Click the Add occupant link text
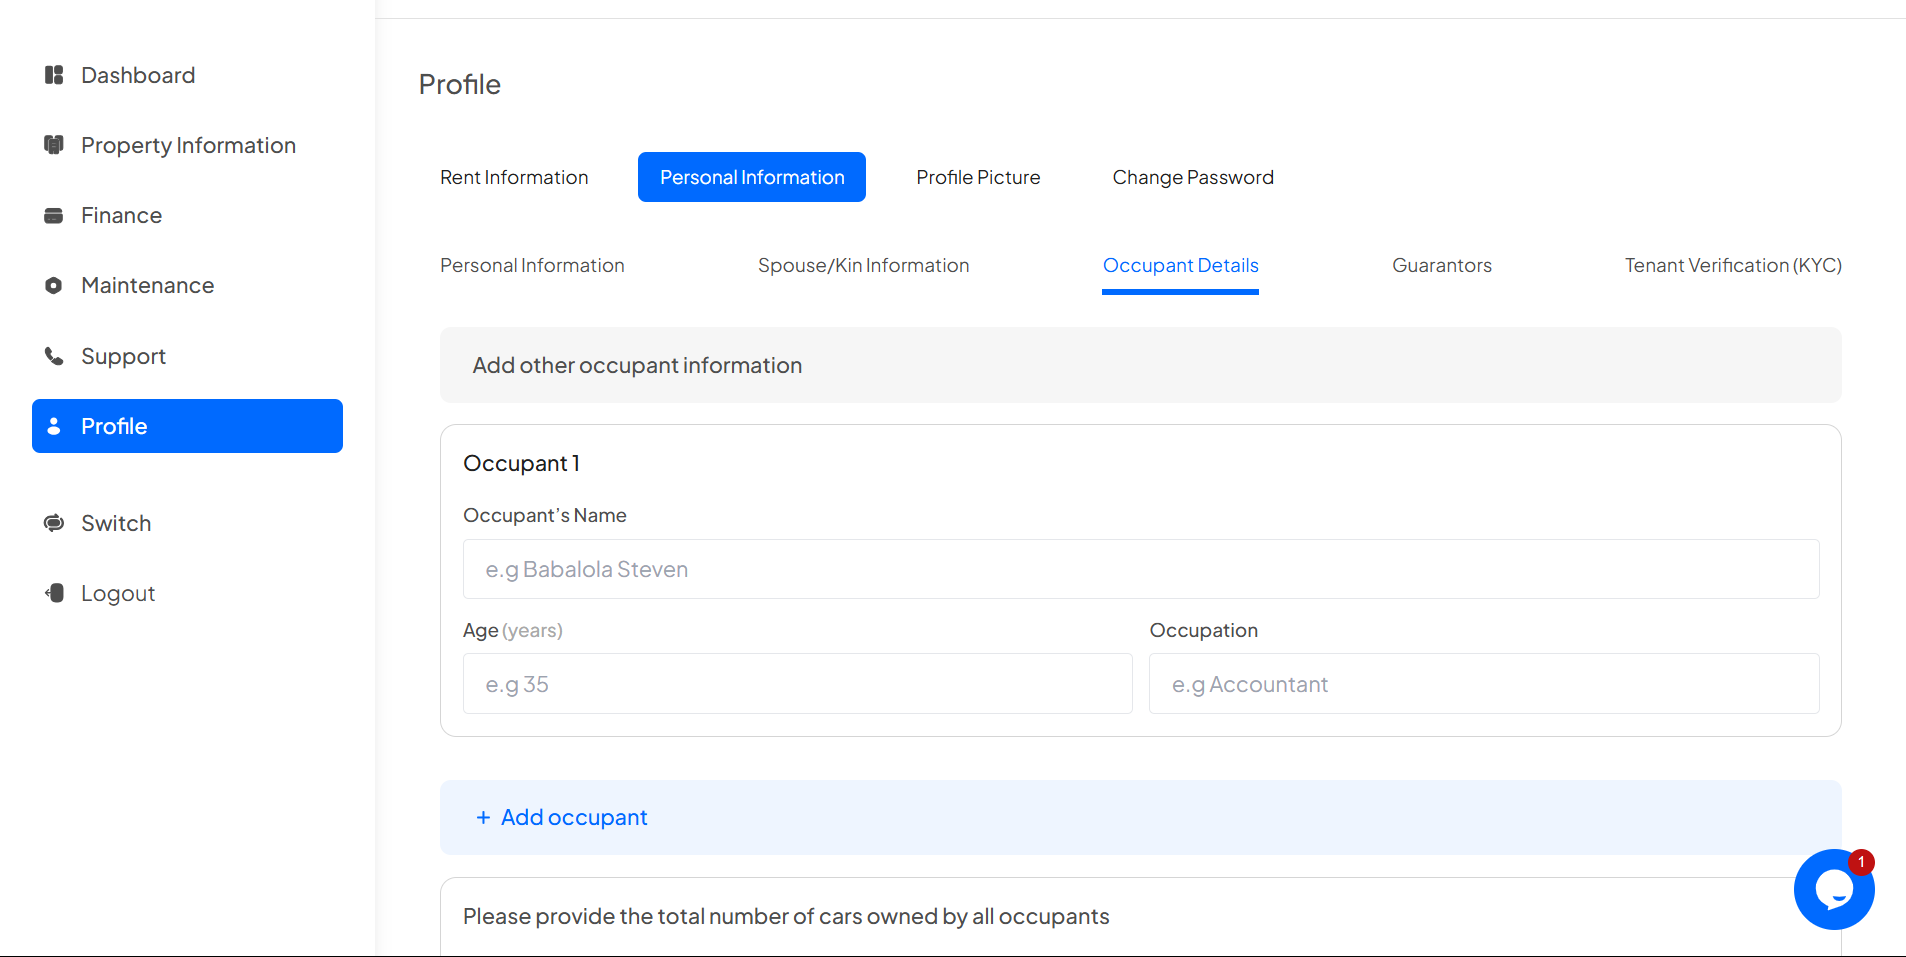This screenshot has width=1906, height=957. coord(574,818)
